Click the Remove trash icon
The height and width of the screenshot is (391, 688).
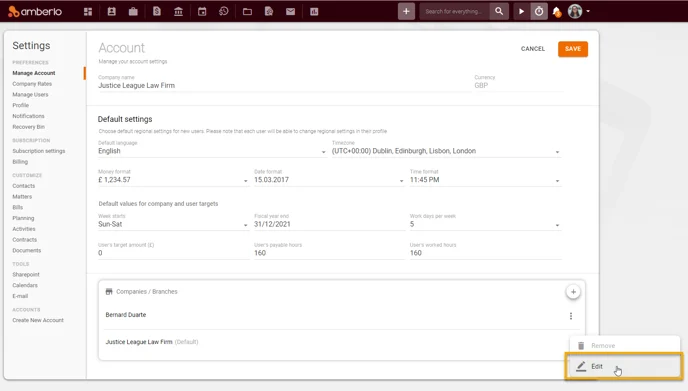581,346
